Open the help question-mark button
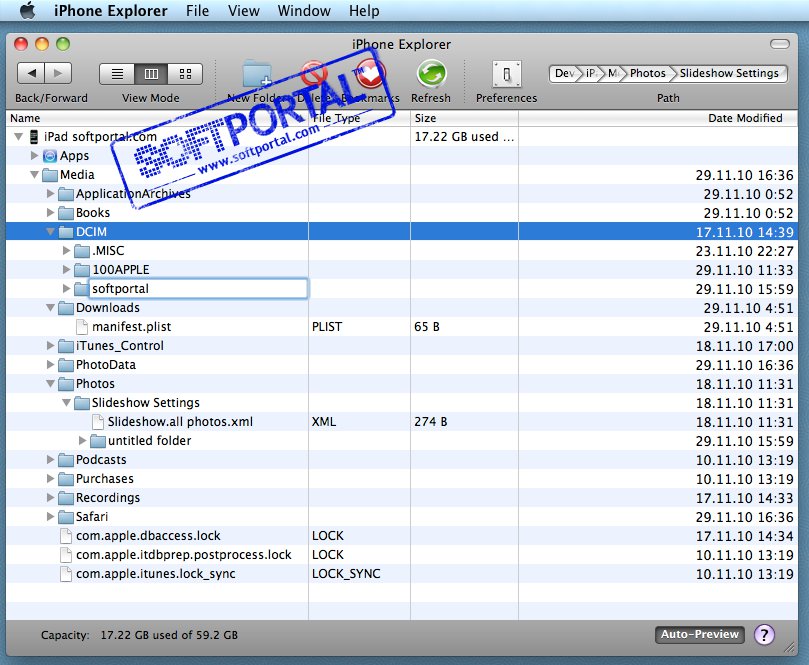 tap(764, 635)
